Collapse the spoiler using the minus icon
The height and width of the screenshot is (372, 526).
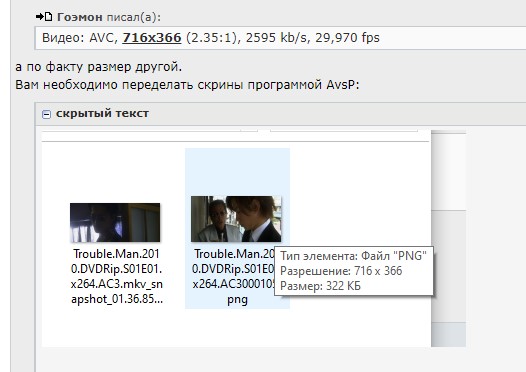click(x=46, y=114)
